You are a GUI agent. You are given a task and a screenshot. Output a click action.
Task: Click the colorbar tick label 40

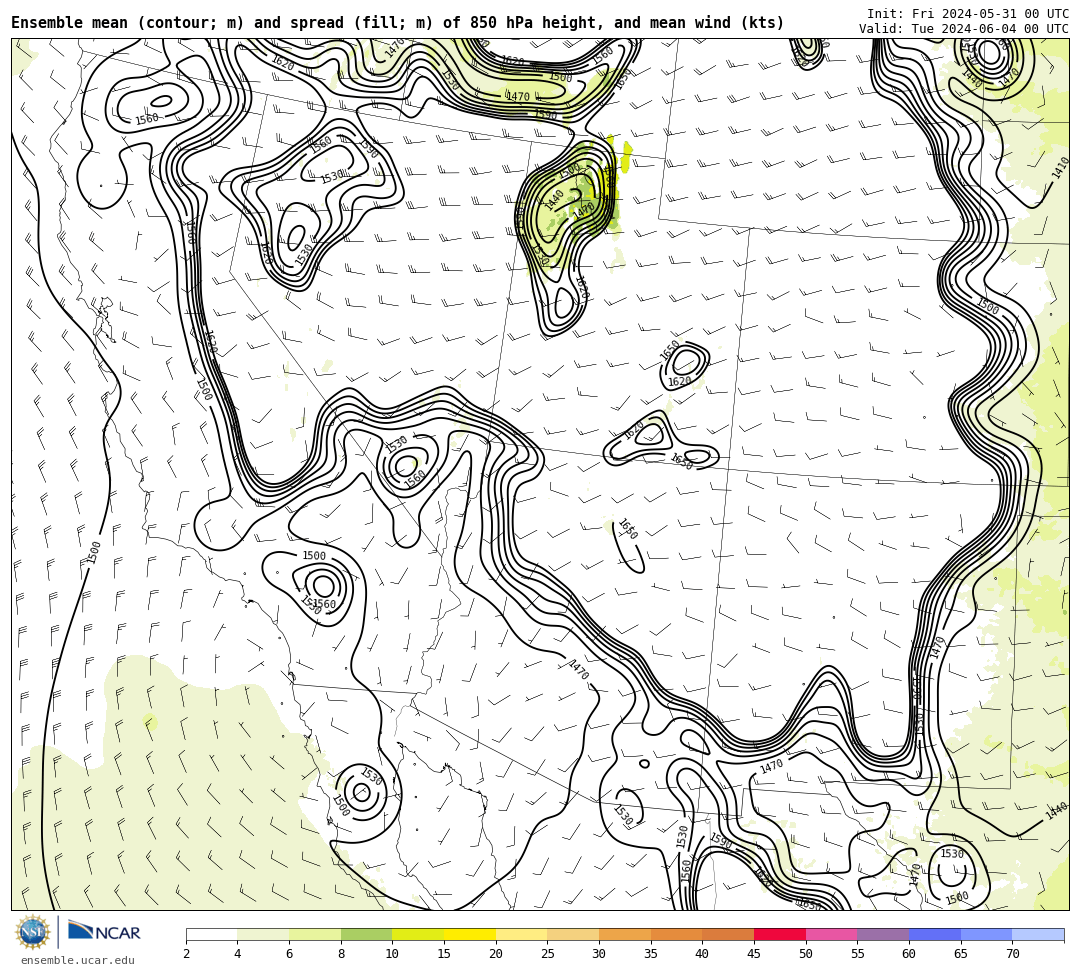pos(703,954)
